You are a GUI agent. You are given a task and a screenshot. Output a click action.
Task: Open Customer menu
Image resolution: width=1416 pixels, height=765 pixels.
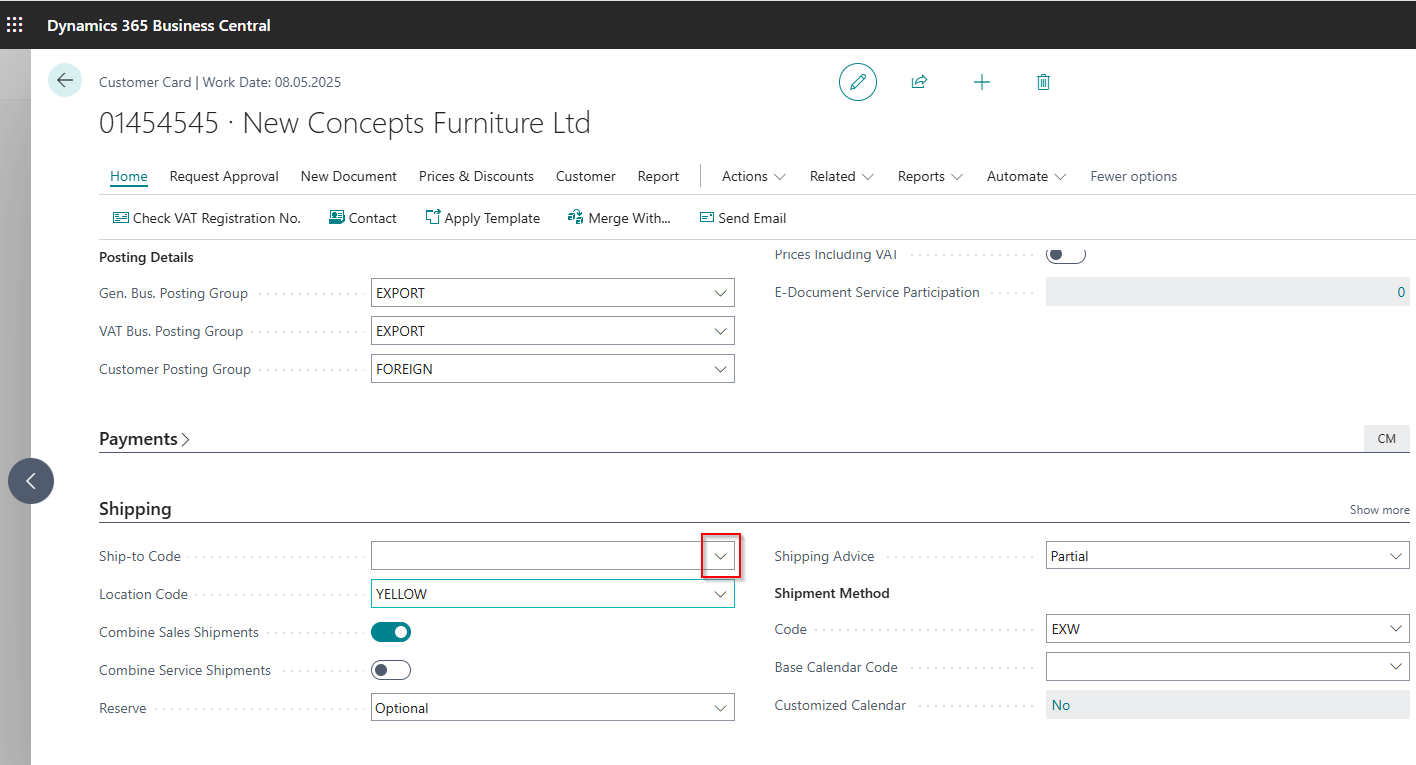(586, 176)
